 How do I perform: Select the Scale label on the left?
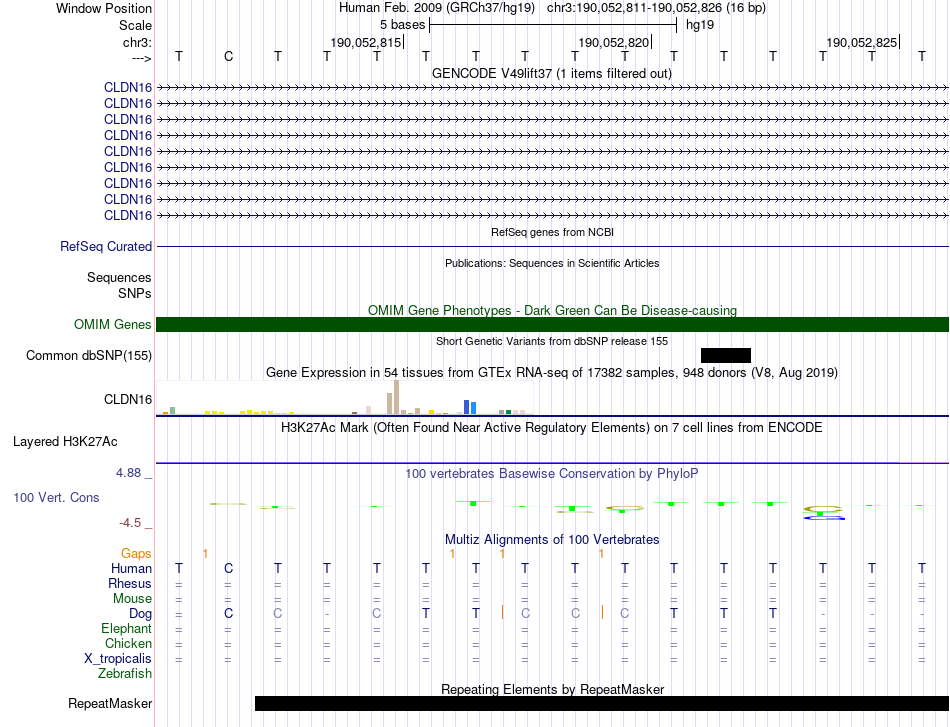tap(135, 25)
